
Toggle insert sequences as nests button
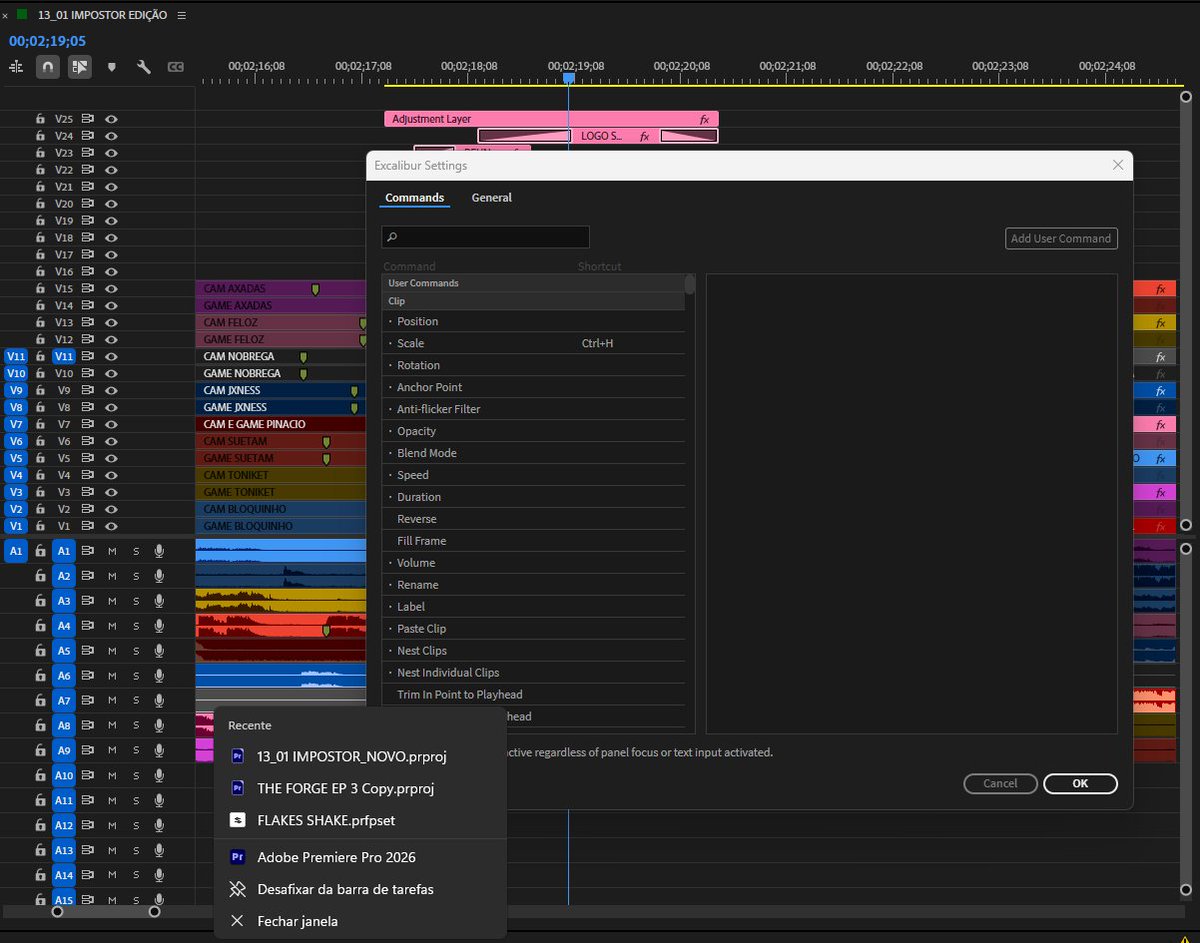(16, 67)
